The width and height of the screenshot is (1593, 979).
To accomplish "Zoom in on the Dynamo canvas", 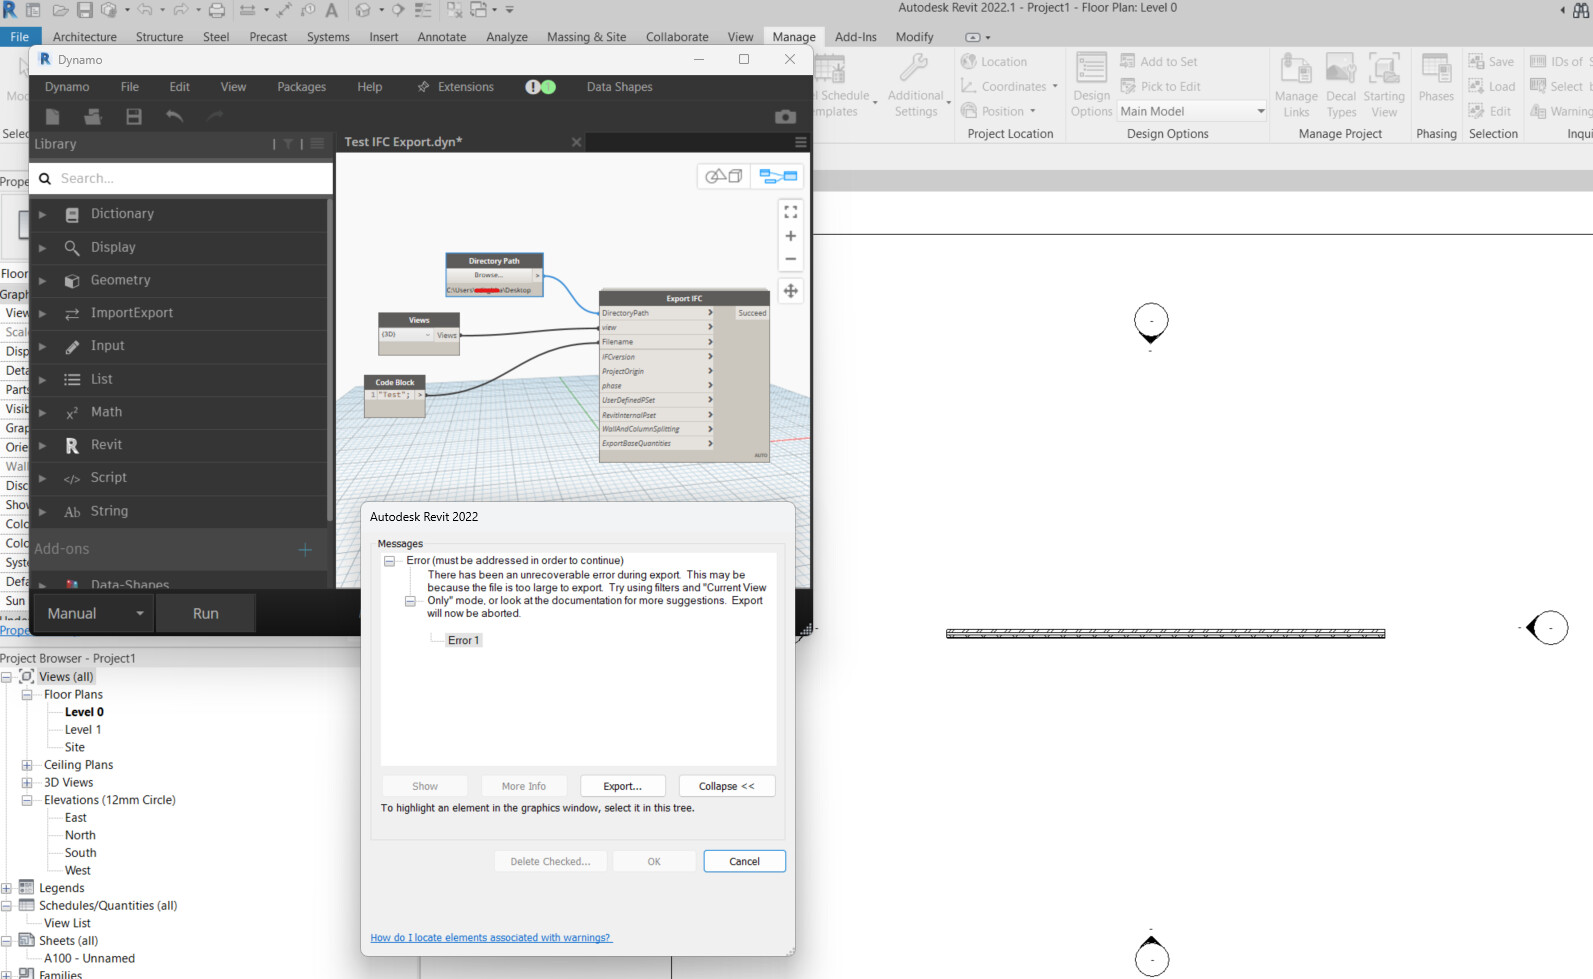I will 791,236.
